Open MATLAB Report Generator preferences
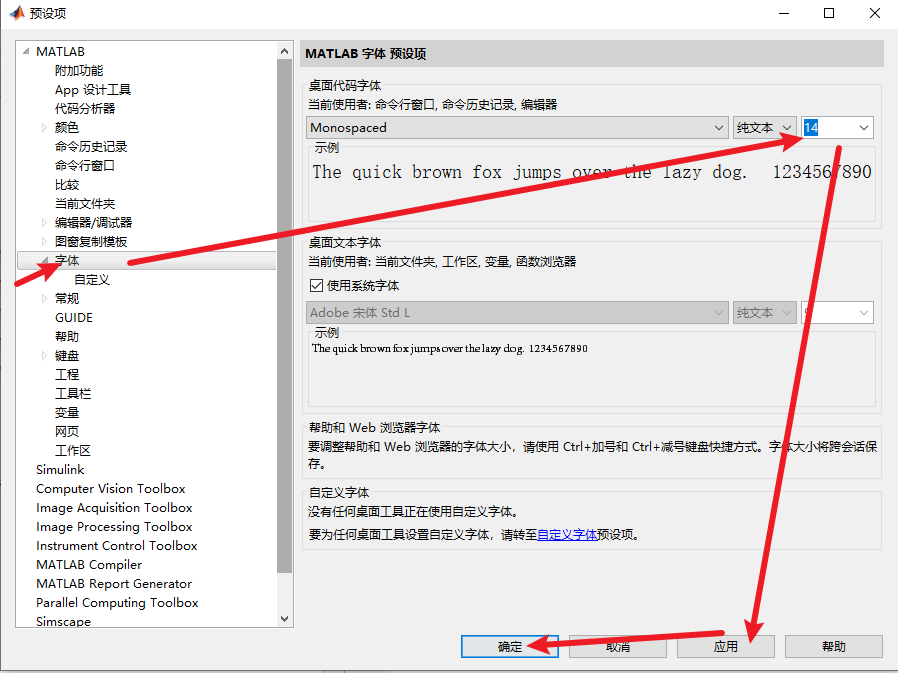This screenshot has height=673, width=898. (x=114, y=584)
